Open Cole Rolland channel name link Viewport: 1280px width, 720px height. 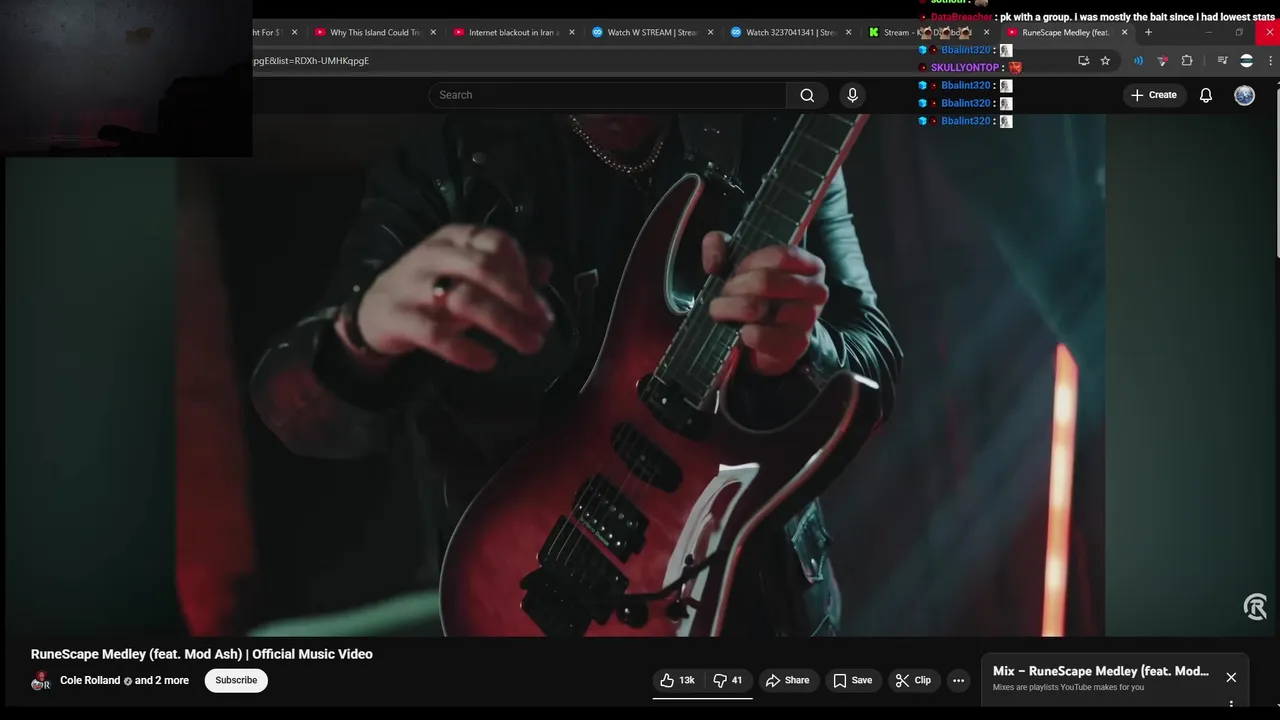point(90,680)
